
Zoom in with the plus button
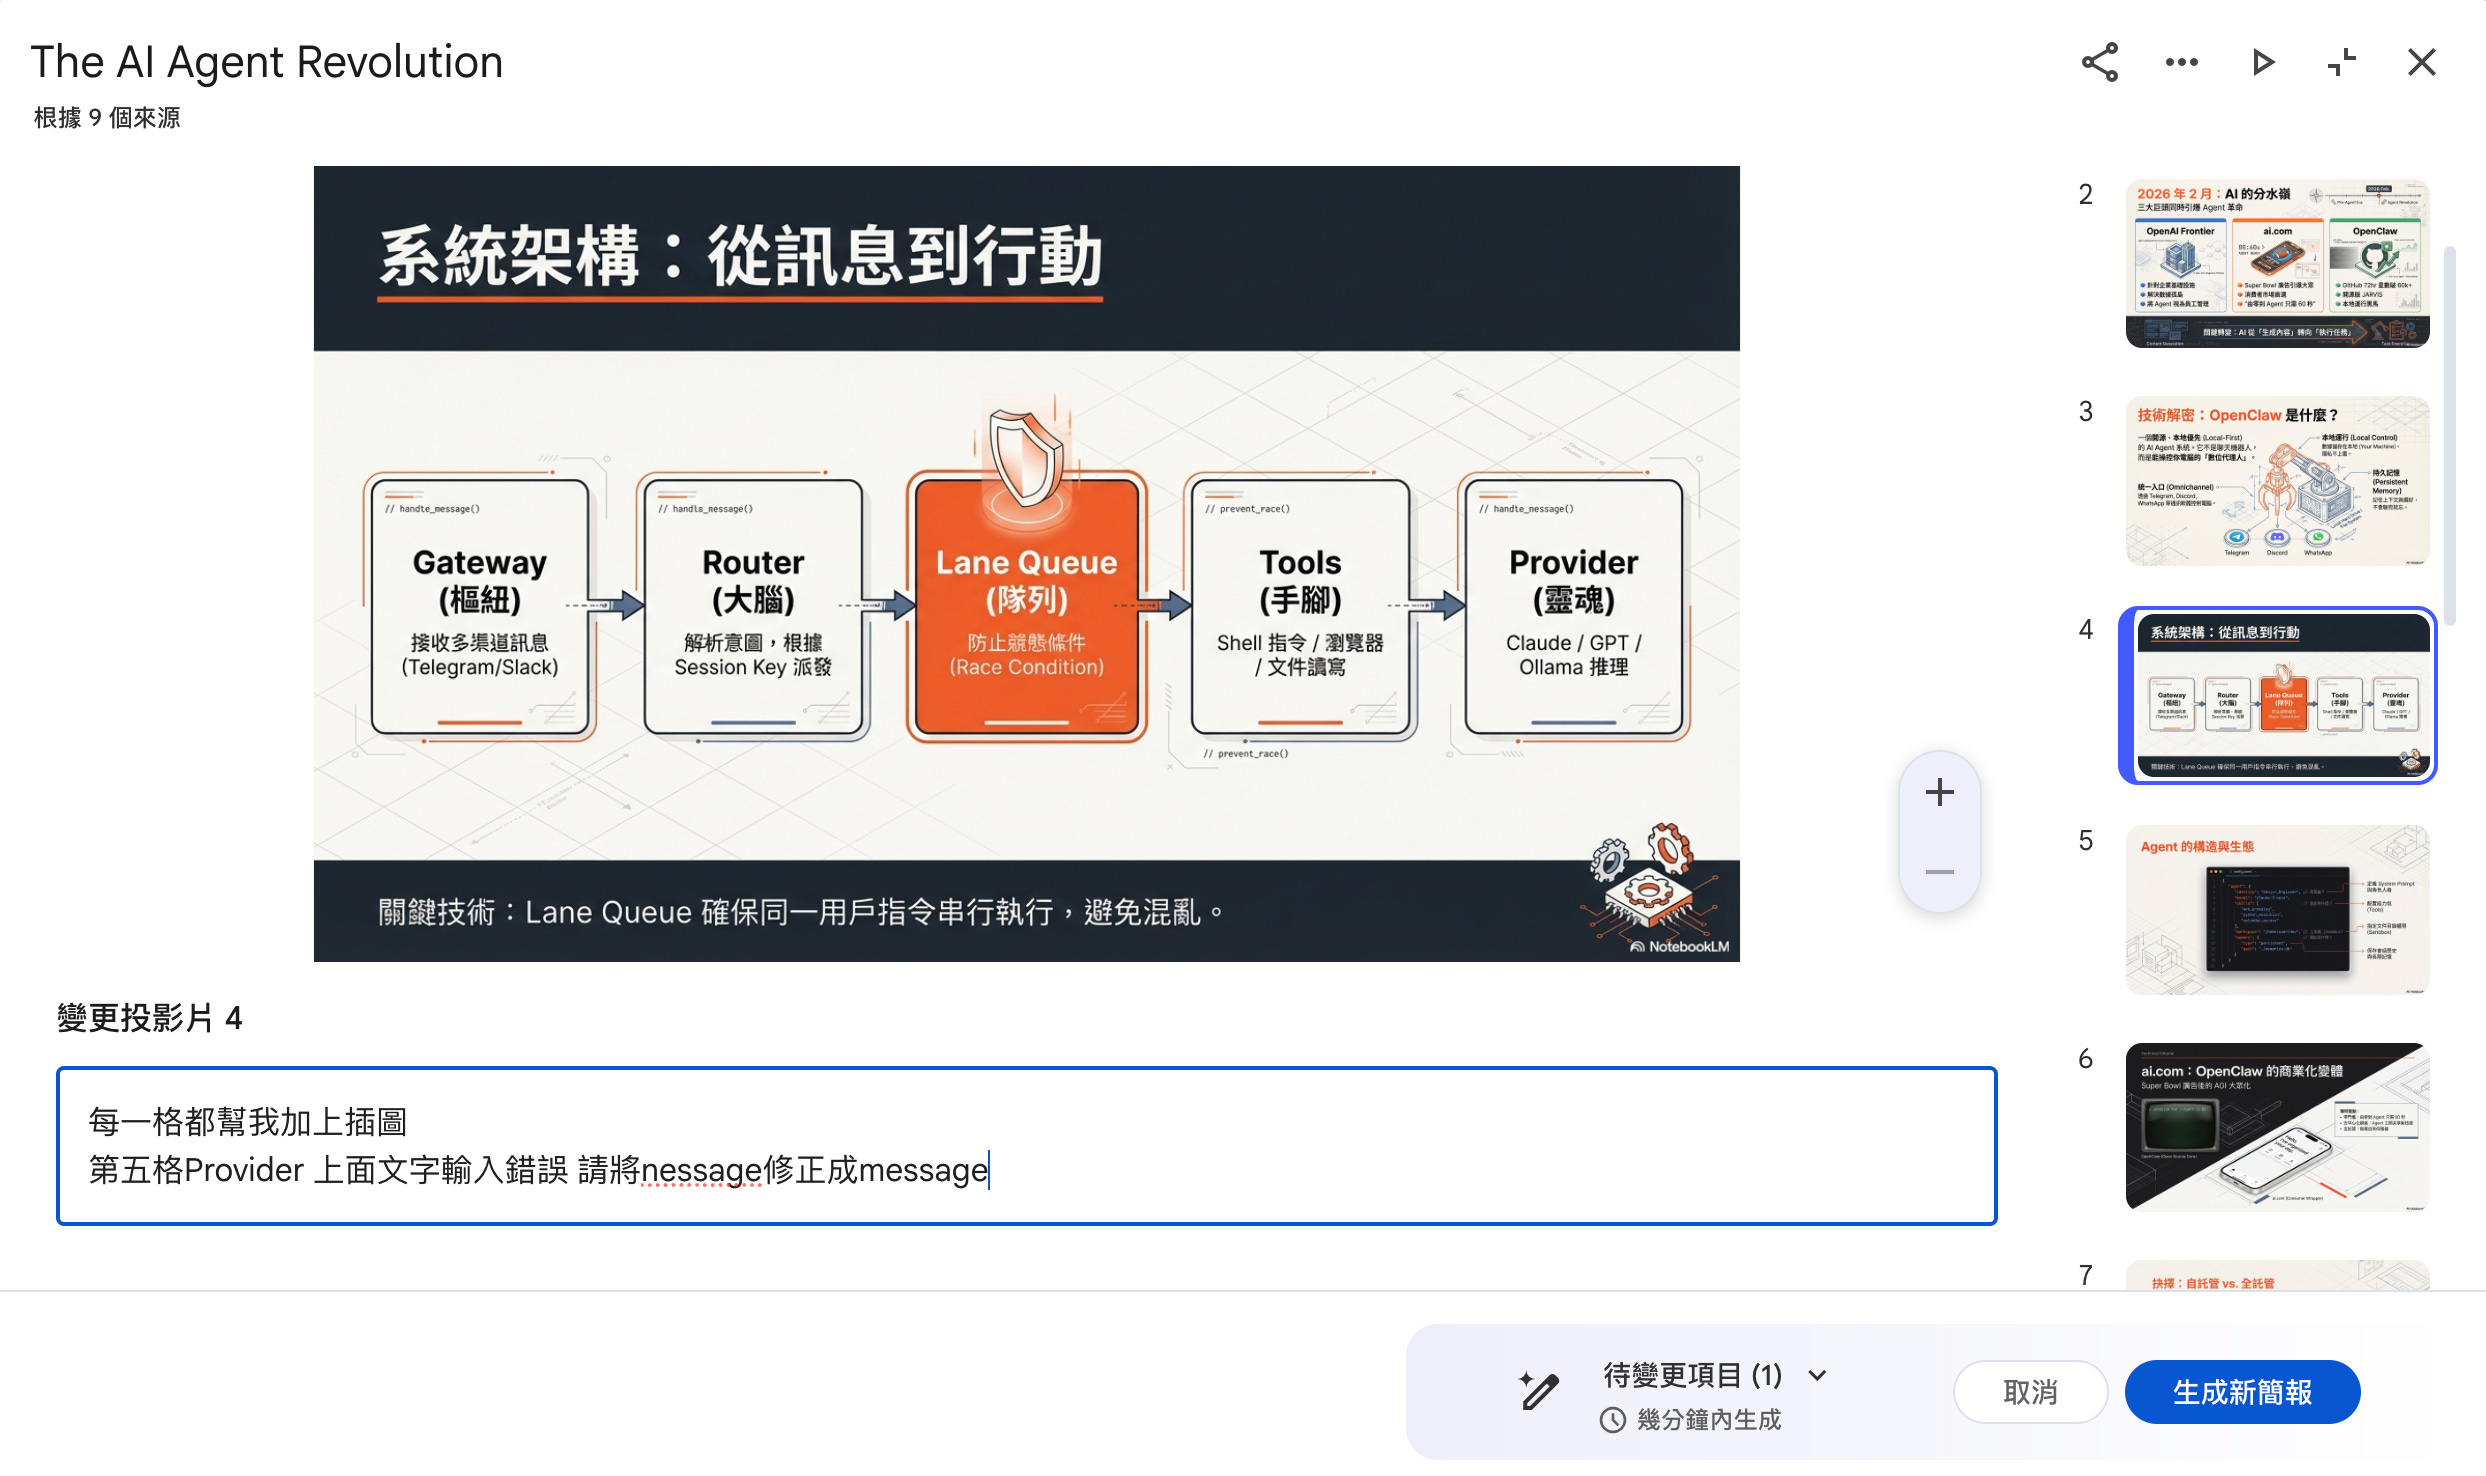pos(1939,792)
